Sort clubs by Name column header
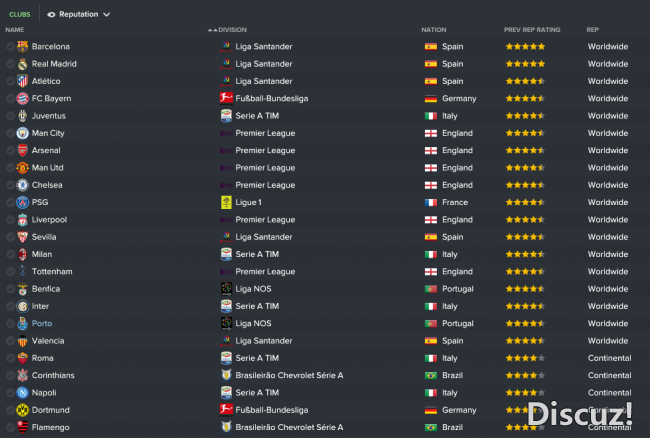 (x=15, y=30)
